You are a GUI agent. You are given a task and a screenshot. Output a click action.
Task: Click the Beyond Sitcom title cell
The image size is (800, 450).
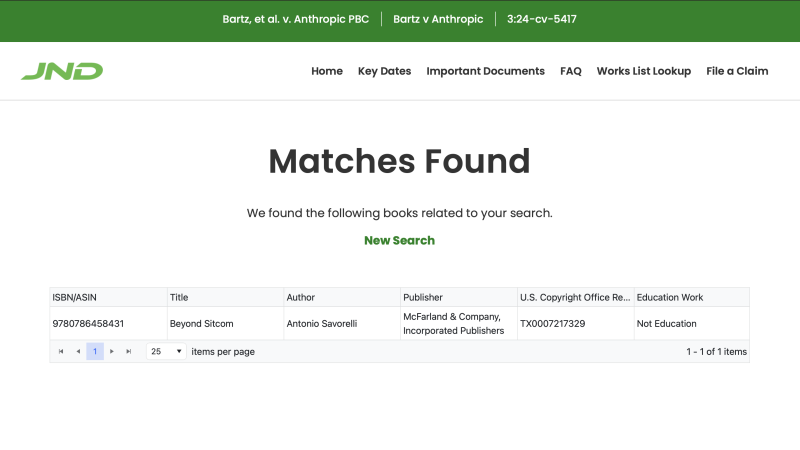pos(225,323)
